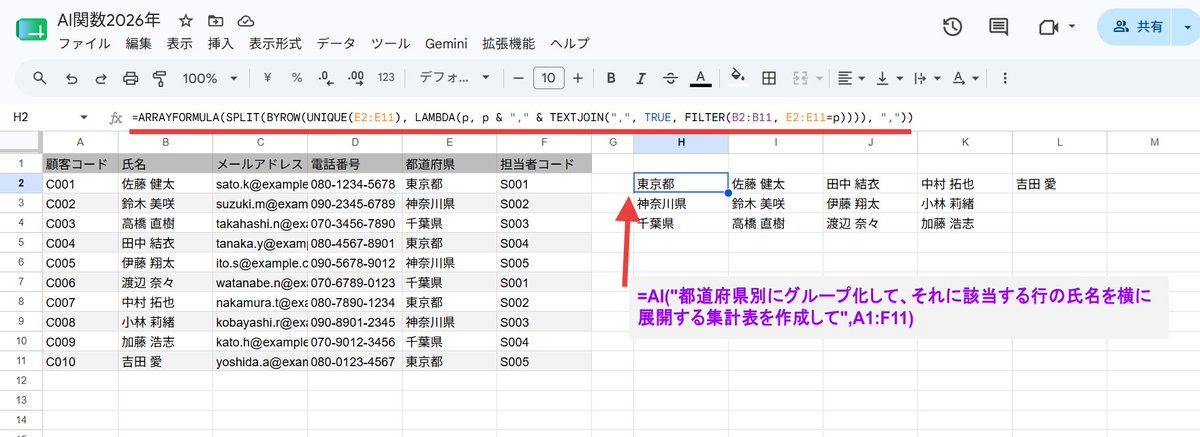Open the comments panel icon
The height and width of the screenshot is (437, 1200).
[x=998, y=28]
